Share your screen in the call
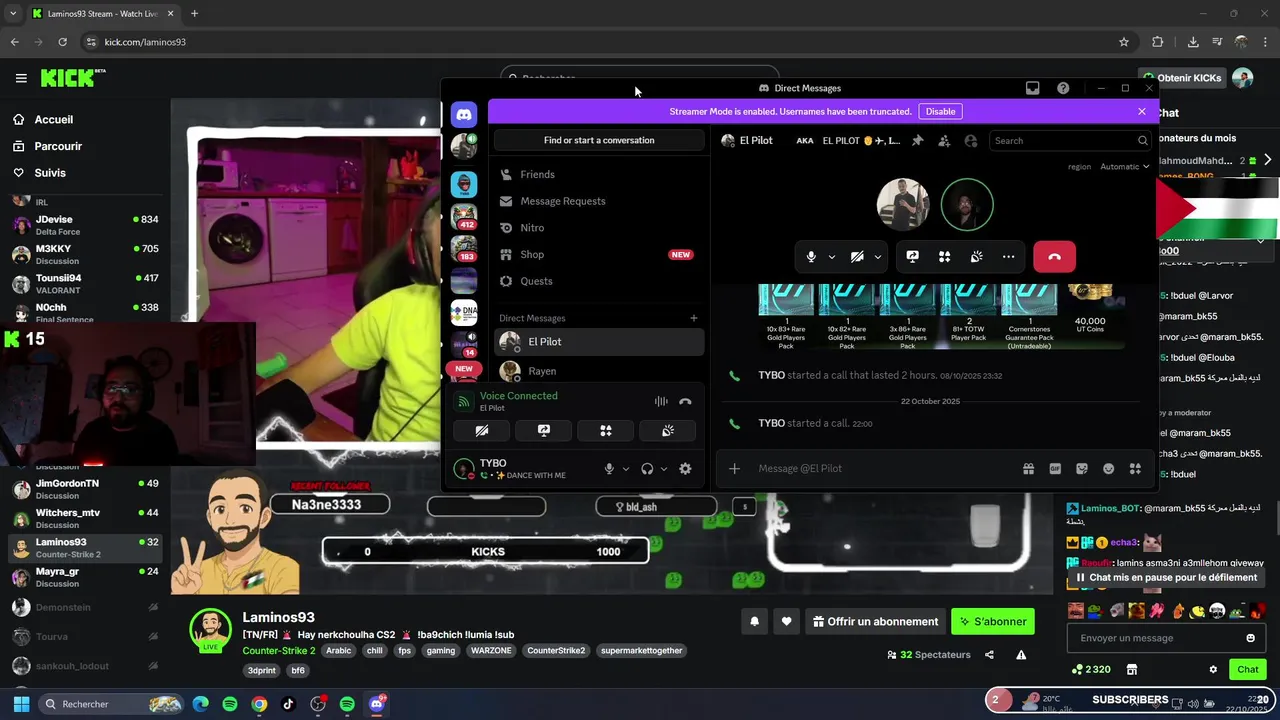Viewport: 1280px width, 720px height. pos(912,257)
